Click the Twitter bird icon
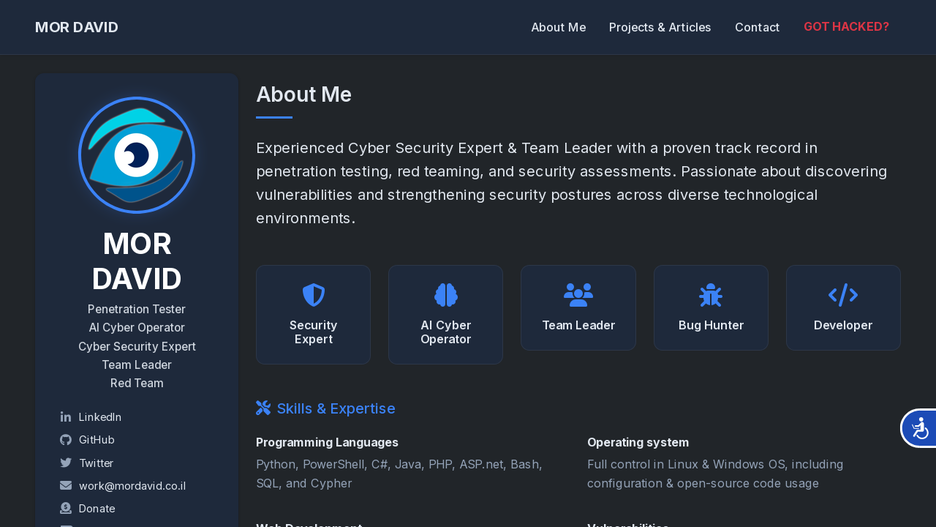This screenshot has height=527, width=936. (x=66, y=463)
